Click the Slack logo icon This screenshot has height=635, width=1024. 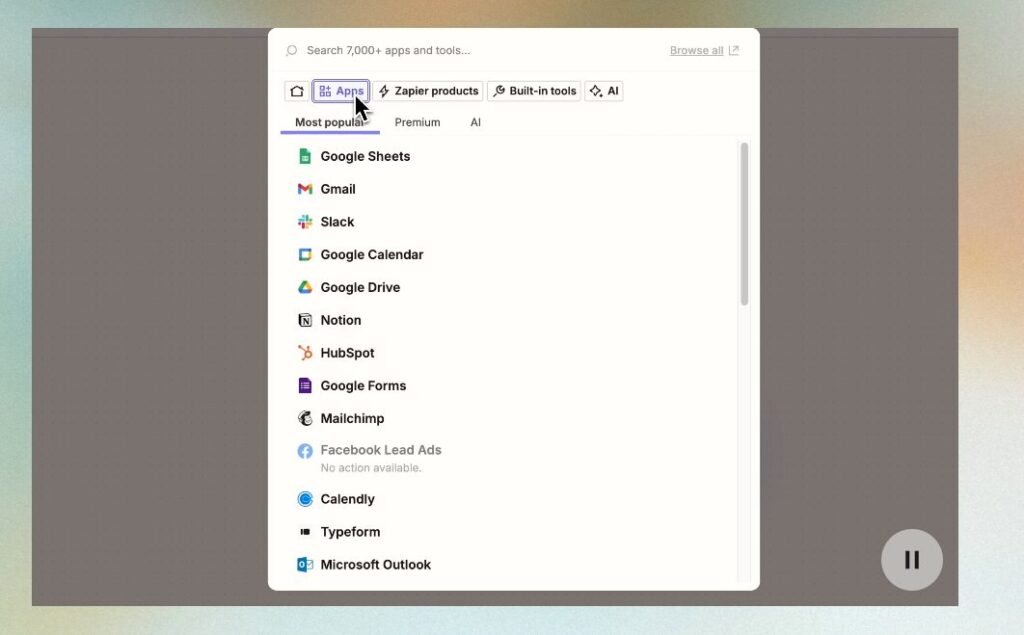coord(305,221)
